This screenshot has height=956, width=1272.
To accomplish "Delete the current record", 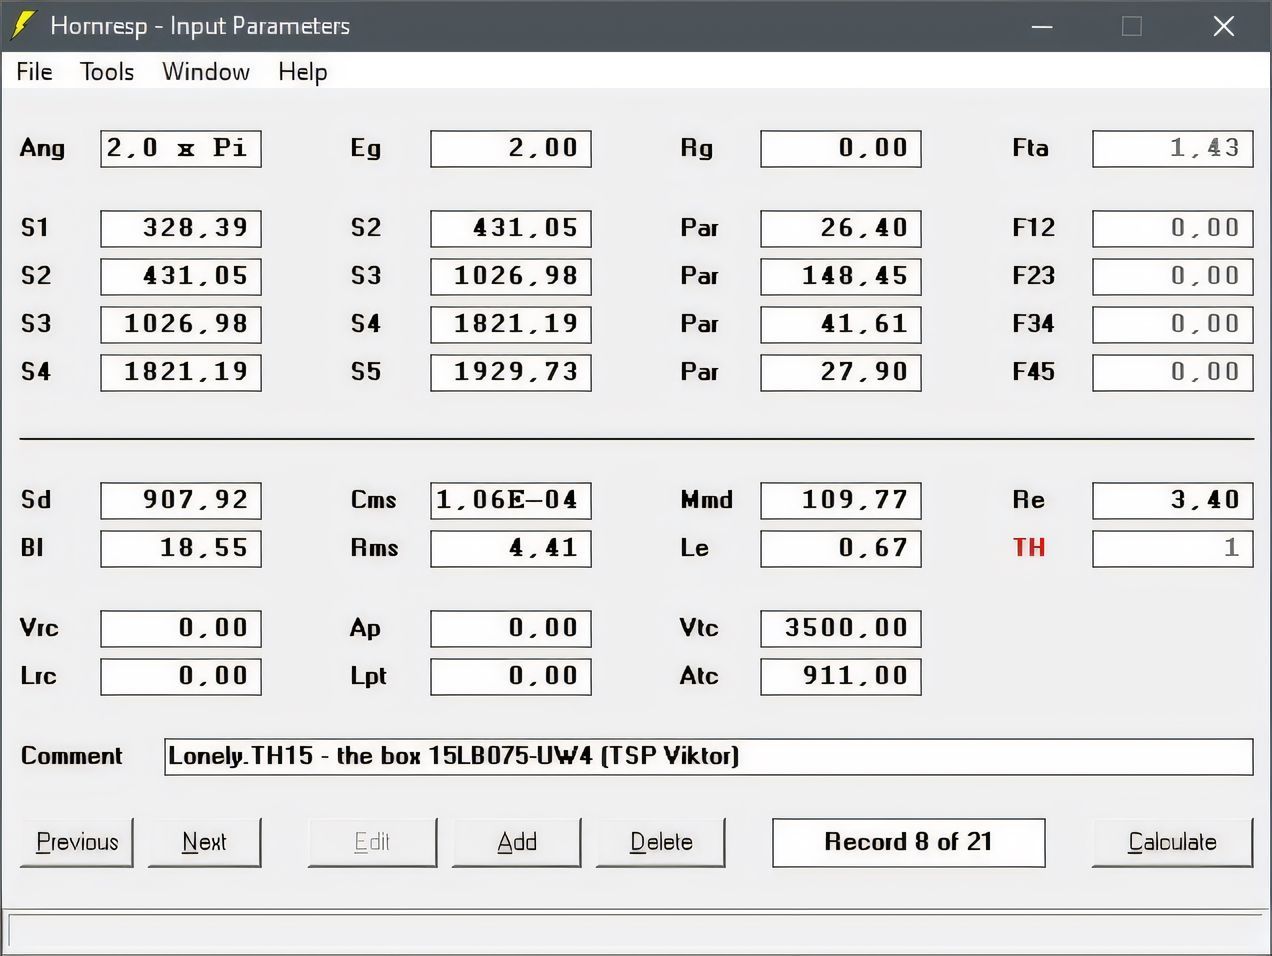I will pos(660,842).
